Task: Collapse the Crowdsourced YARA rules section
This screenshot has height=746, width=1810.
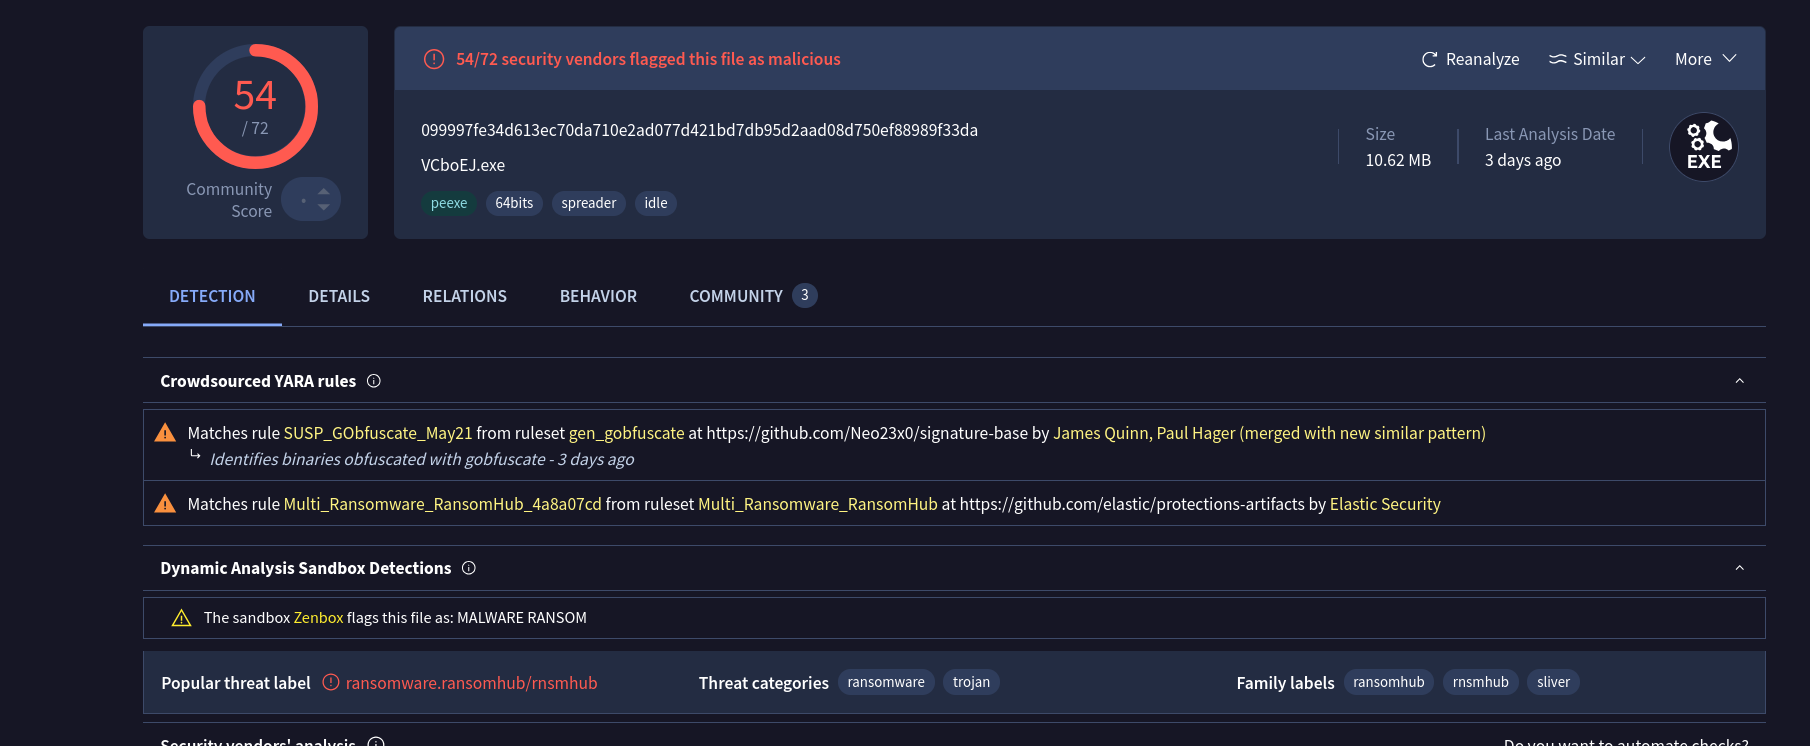Action: click(1739, 381)
